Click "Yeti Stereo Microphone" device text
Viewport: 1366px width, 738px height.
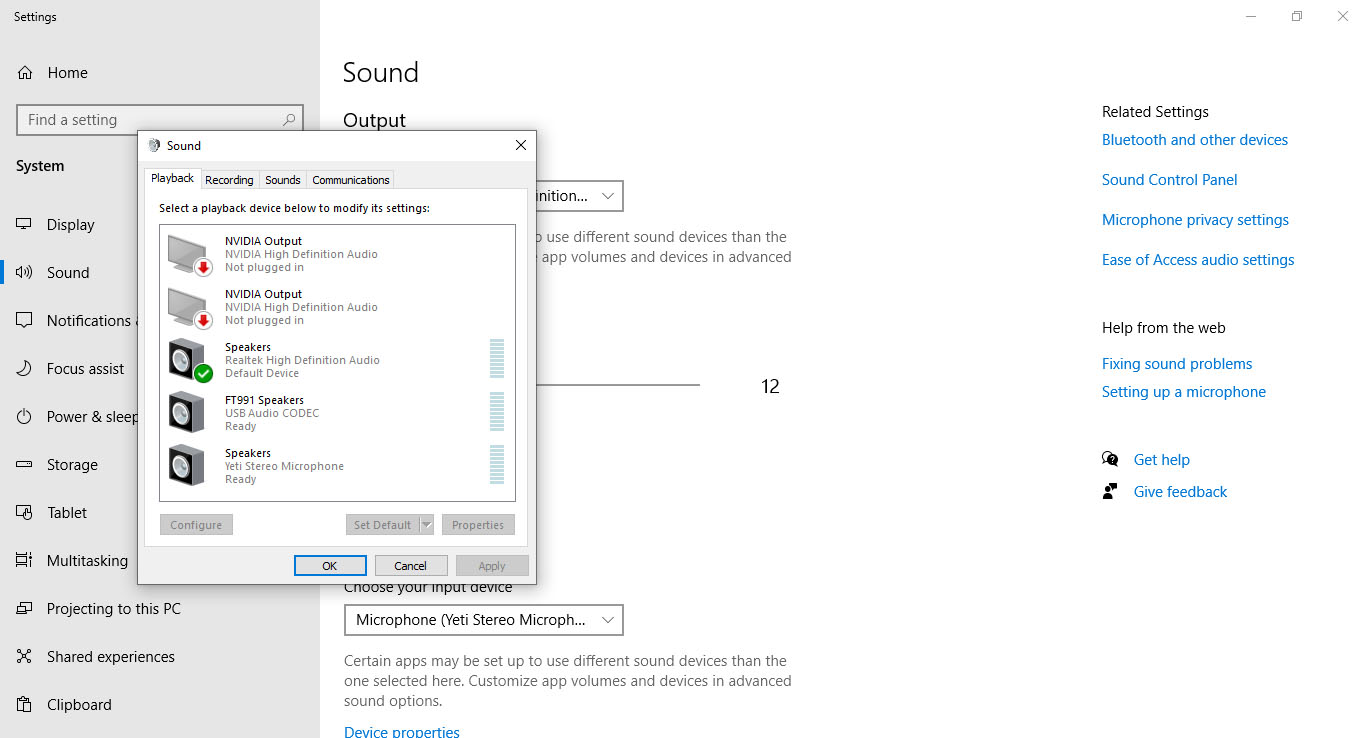284,466
